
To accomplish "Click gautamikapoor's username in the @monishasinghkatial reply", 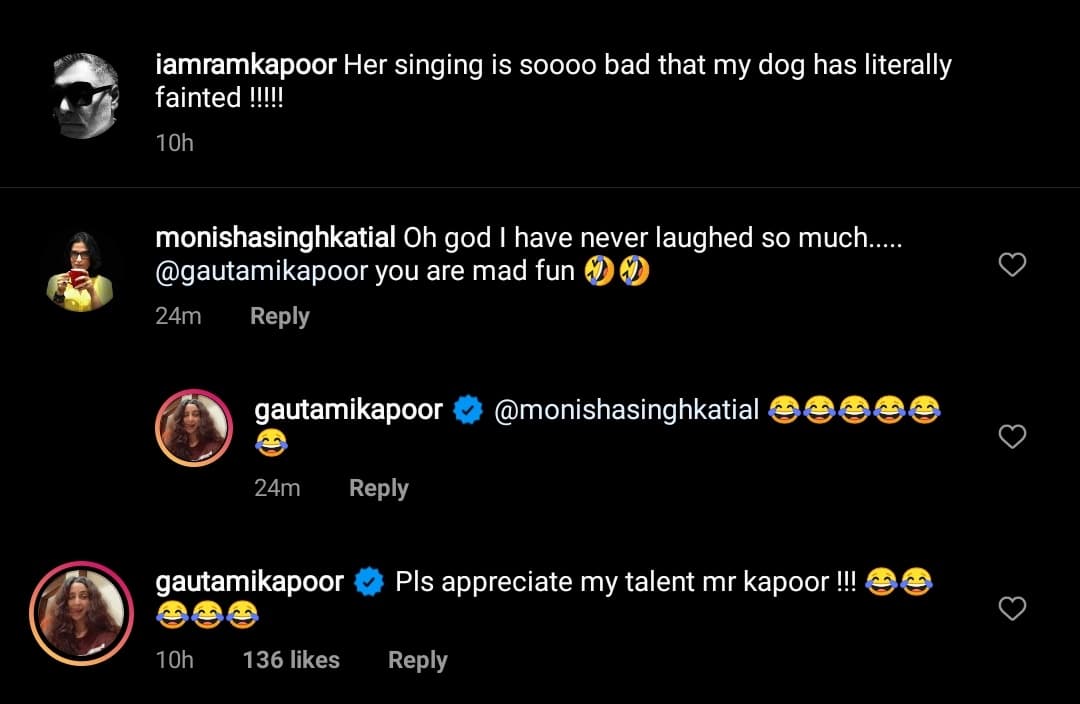I will pyautogui.click(x=348, y=410).
